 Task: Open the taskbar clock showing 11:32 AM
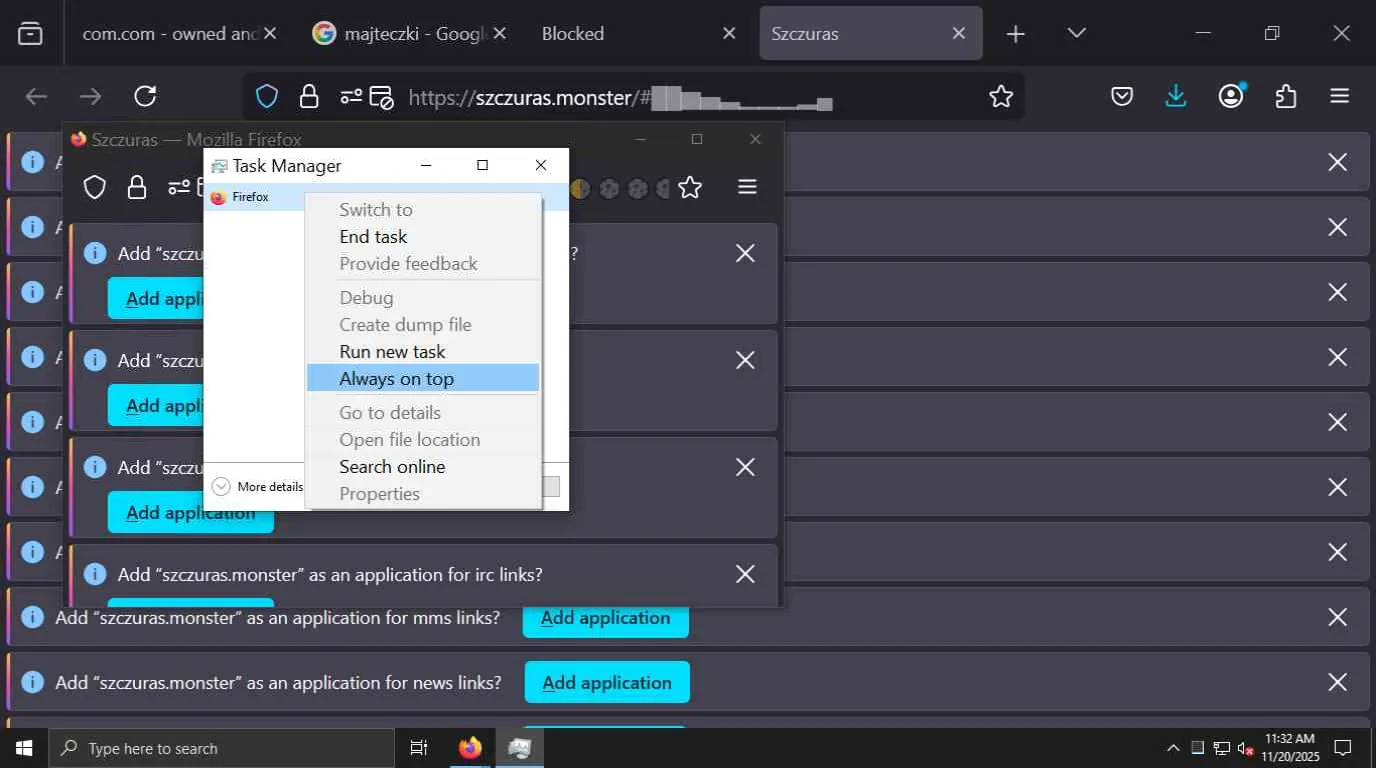(x=1290, y=747)
